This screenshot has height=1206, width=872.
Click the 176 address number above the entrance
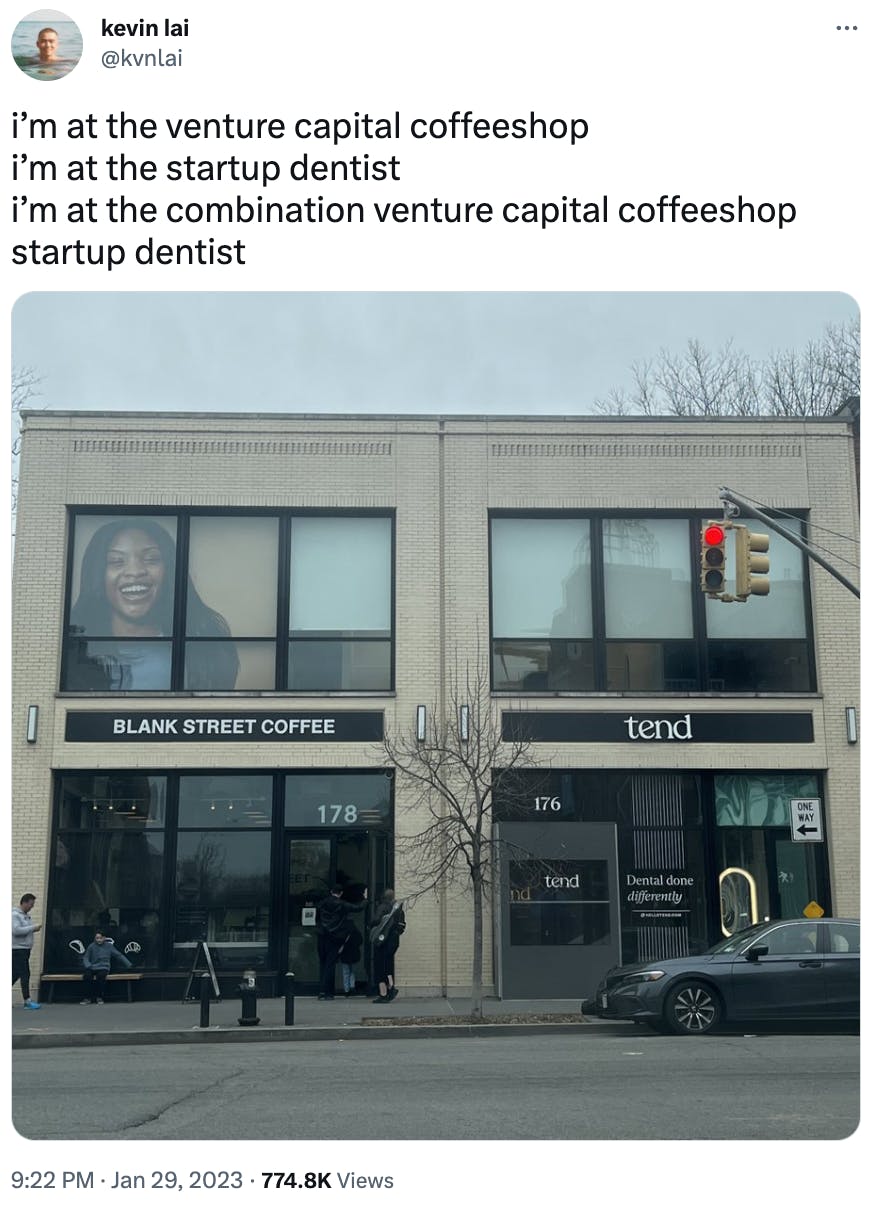click(547, 803)
